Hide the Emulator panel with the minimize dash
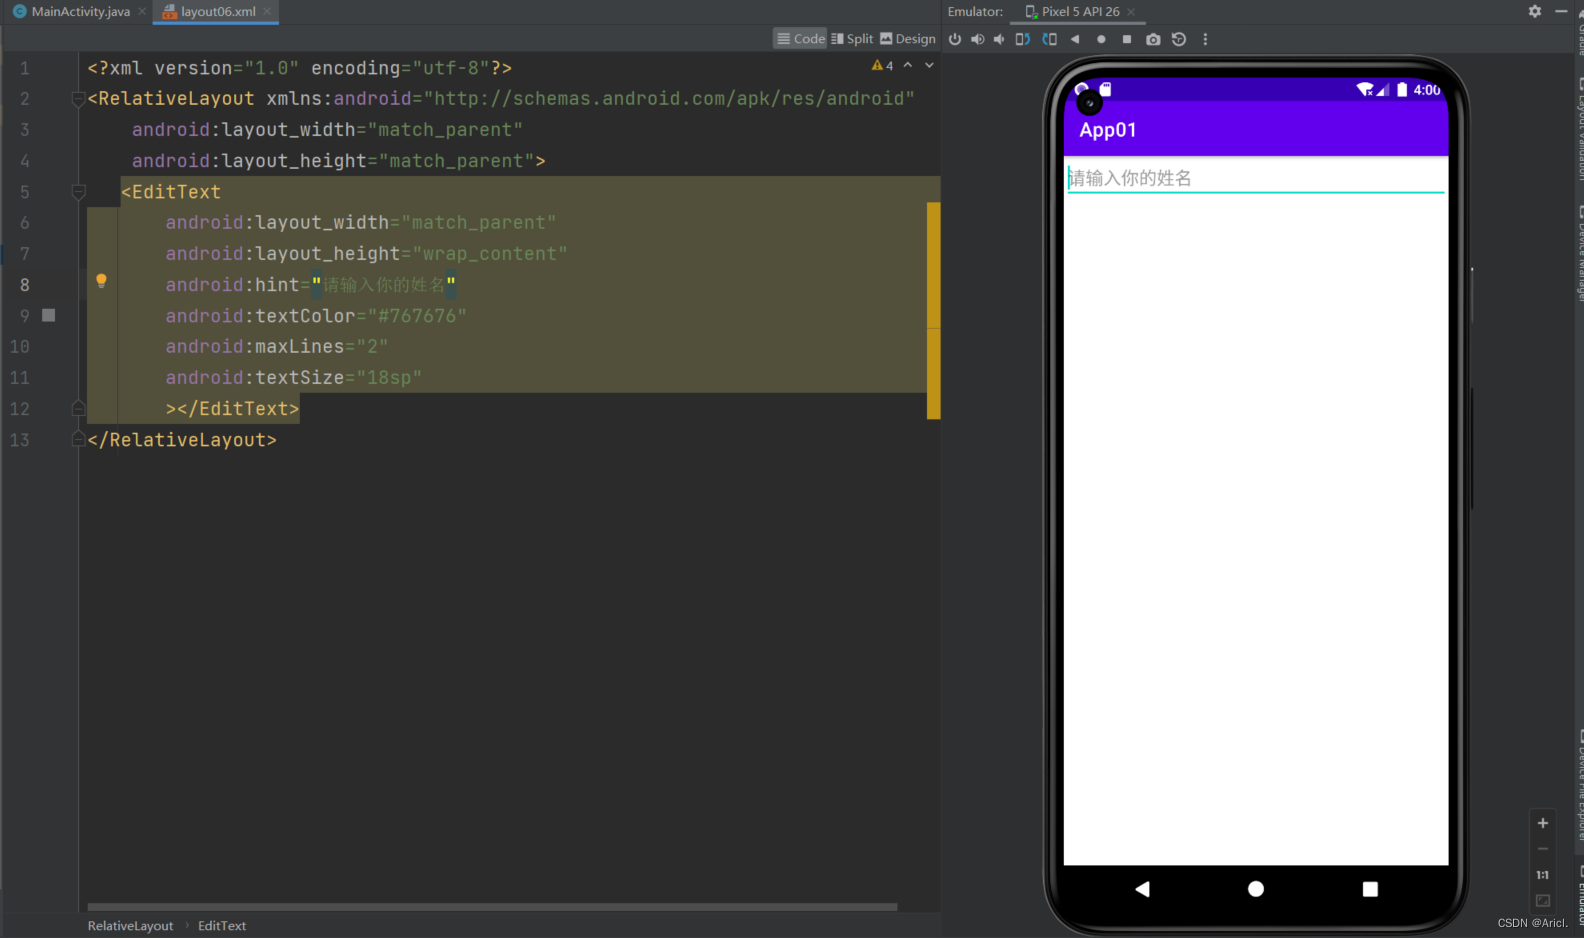Screen dimensions: 1584x938 (1561, 11)
